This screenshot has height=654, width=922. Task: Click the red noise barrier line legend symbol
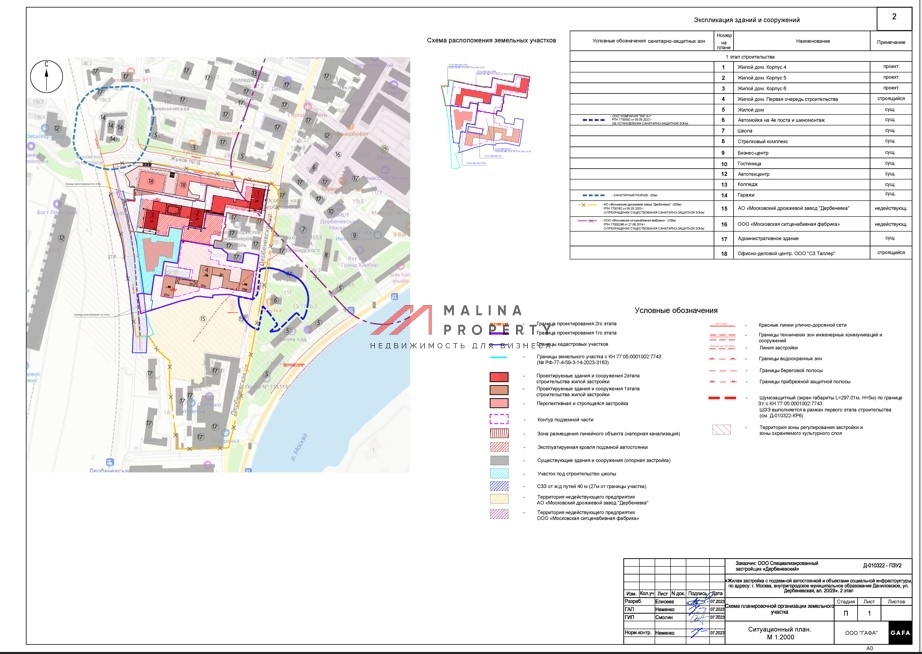(722, 399)
